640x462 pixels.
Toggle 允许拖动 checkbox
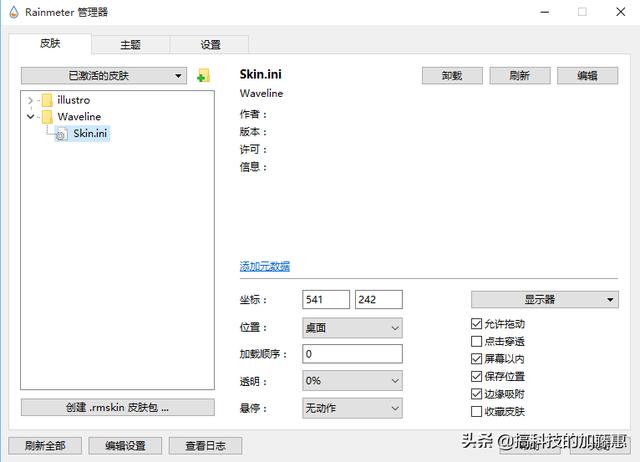point(476,324)
